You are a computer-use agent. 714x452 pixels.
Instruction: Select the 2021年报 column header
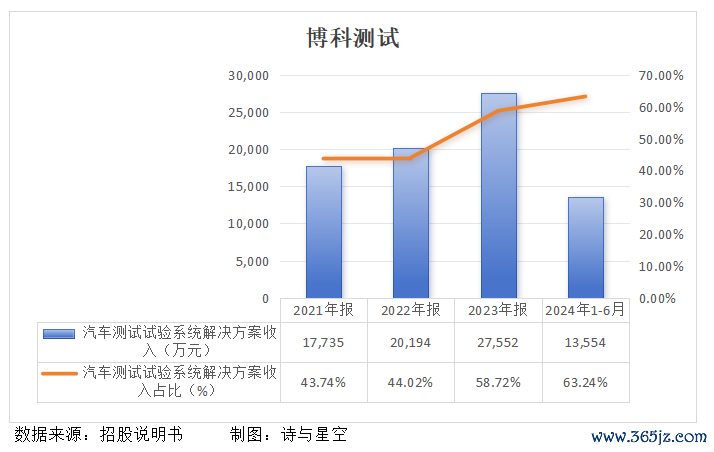tap(323, 310)
